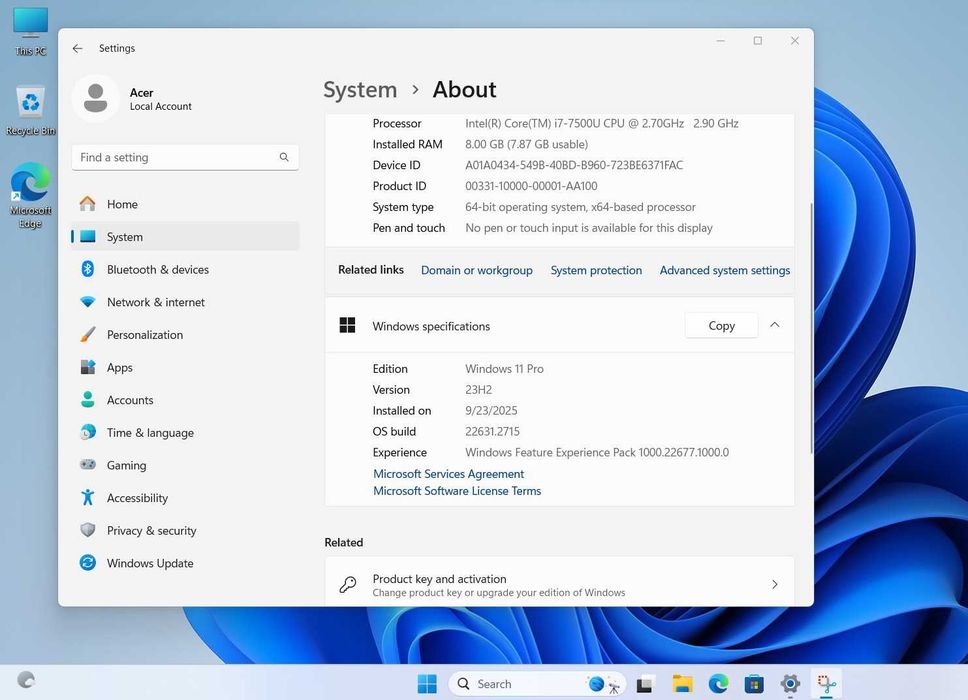Click the Network wifi icon in sidebar
Screen dimensions: 968x700
pos(88,302)
